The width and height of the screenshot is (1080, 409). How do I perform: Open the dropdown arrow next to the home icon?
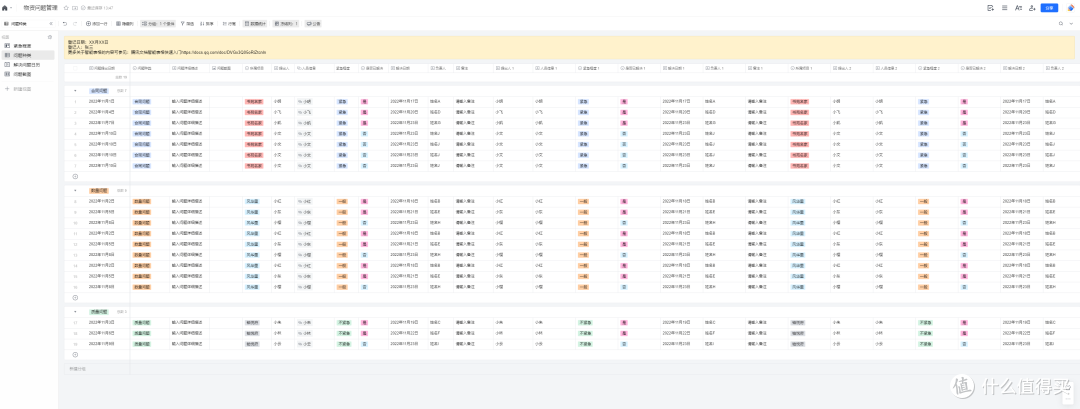tap(12, 8)
